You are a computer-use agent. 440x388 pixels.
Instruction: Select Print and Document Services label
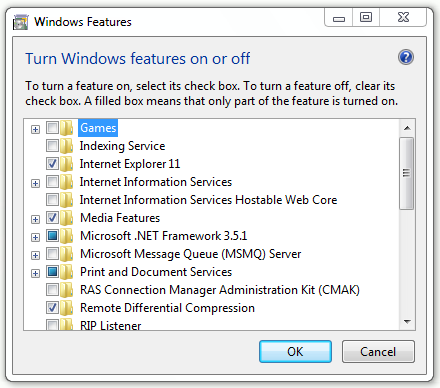pos(156,272)
